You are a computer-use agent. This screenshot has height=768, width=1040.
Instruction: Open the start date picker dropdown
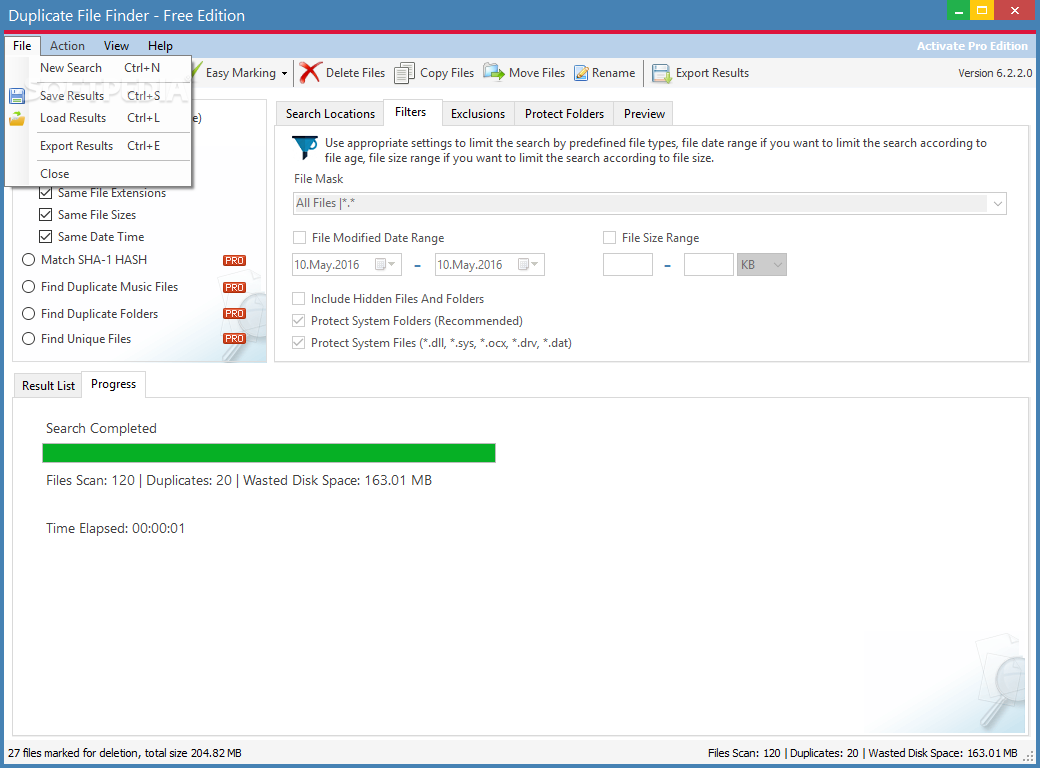[x=386, y=265]
